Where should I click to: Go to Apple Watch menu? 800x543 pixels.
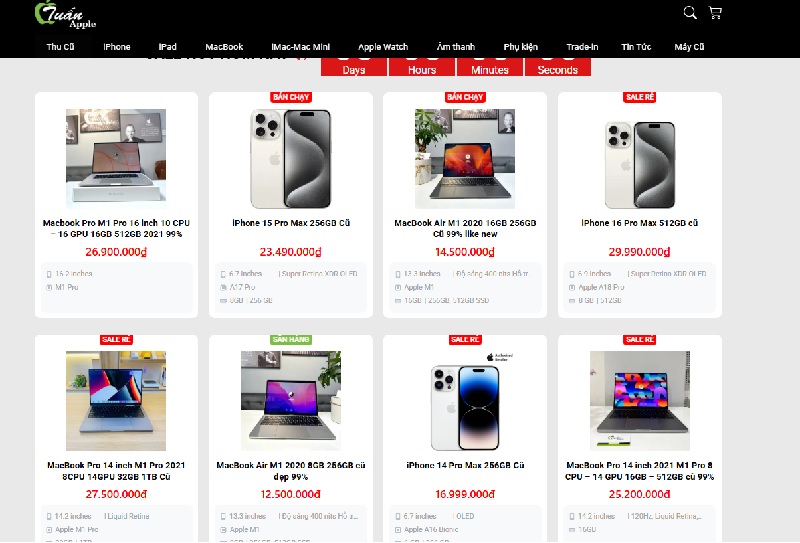[383, 47]
